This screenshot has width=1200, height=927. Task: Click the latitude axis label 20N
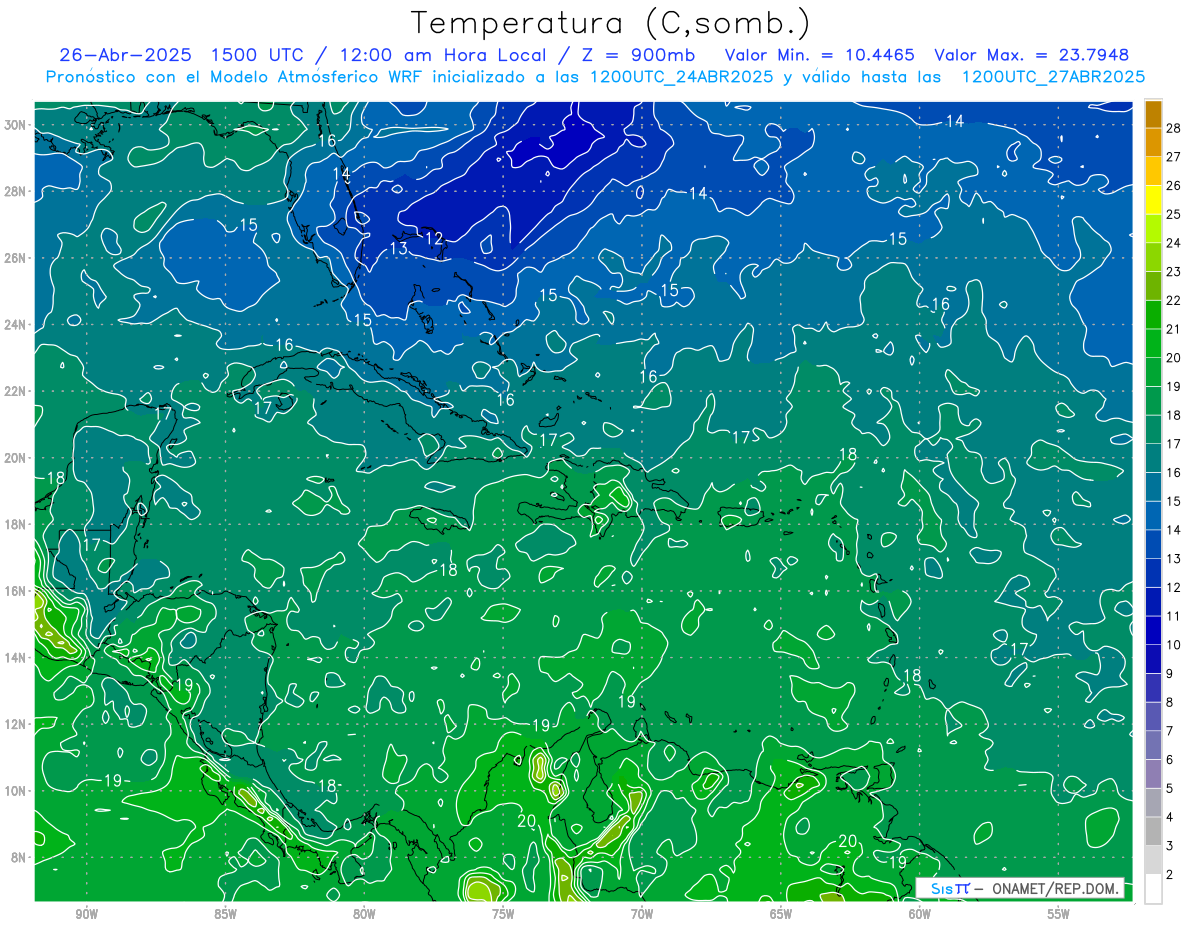click(x=16, y=458)
